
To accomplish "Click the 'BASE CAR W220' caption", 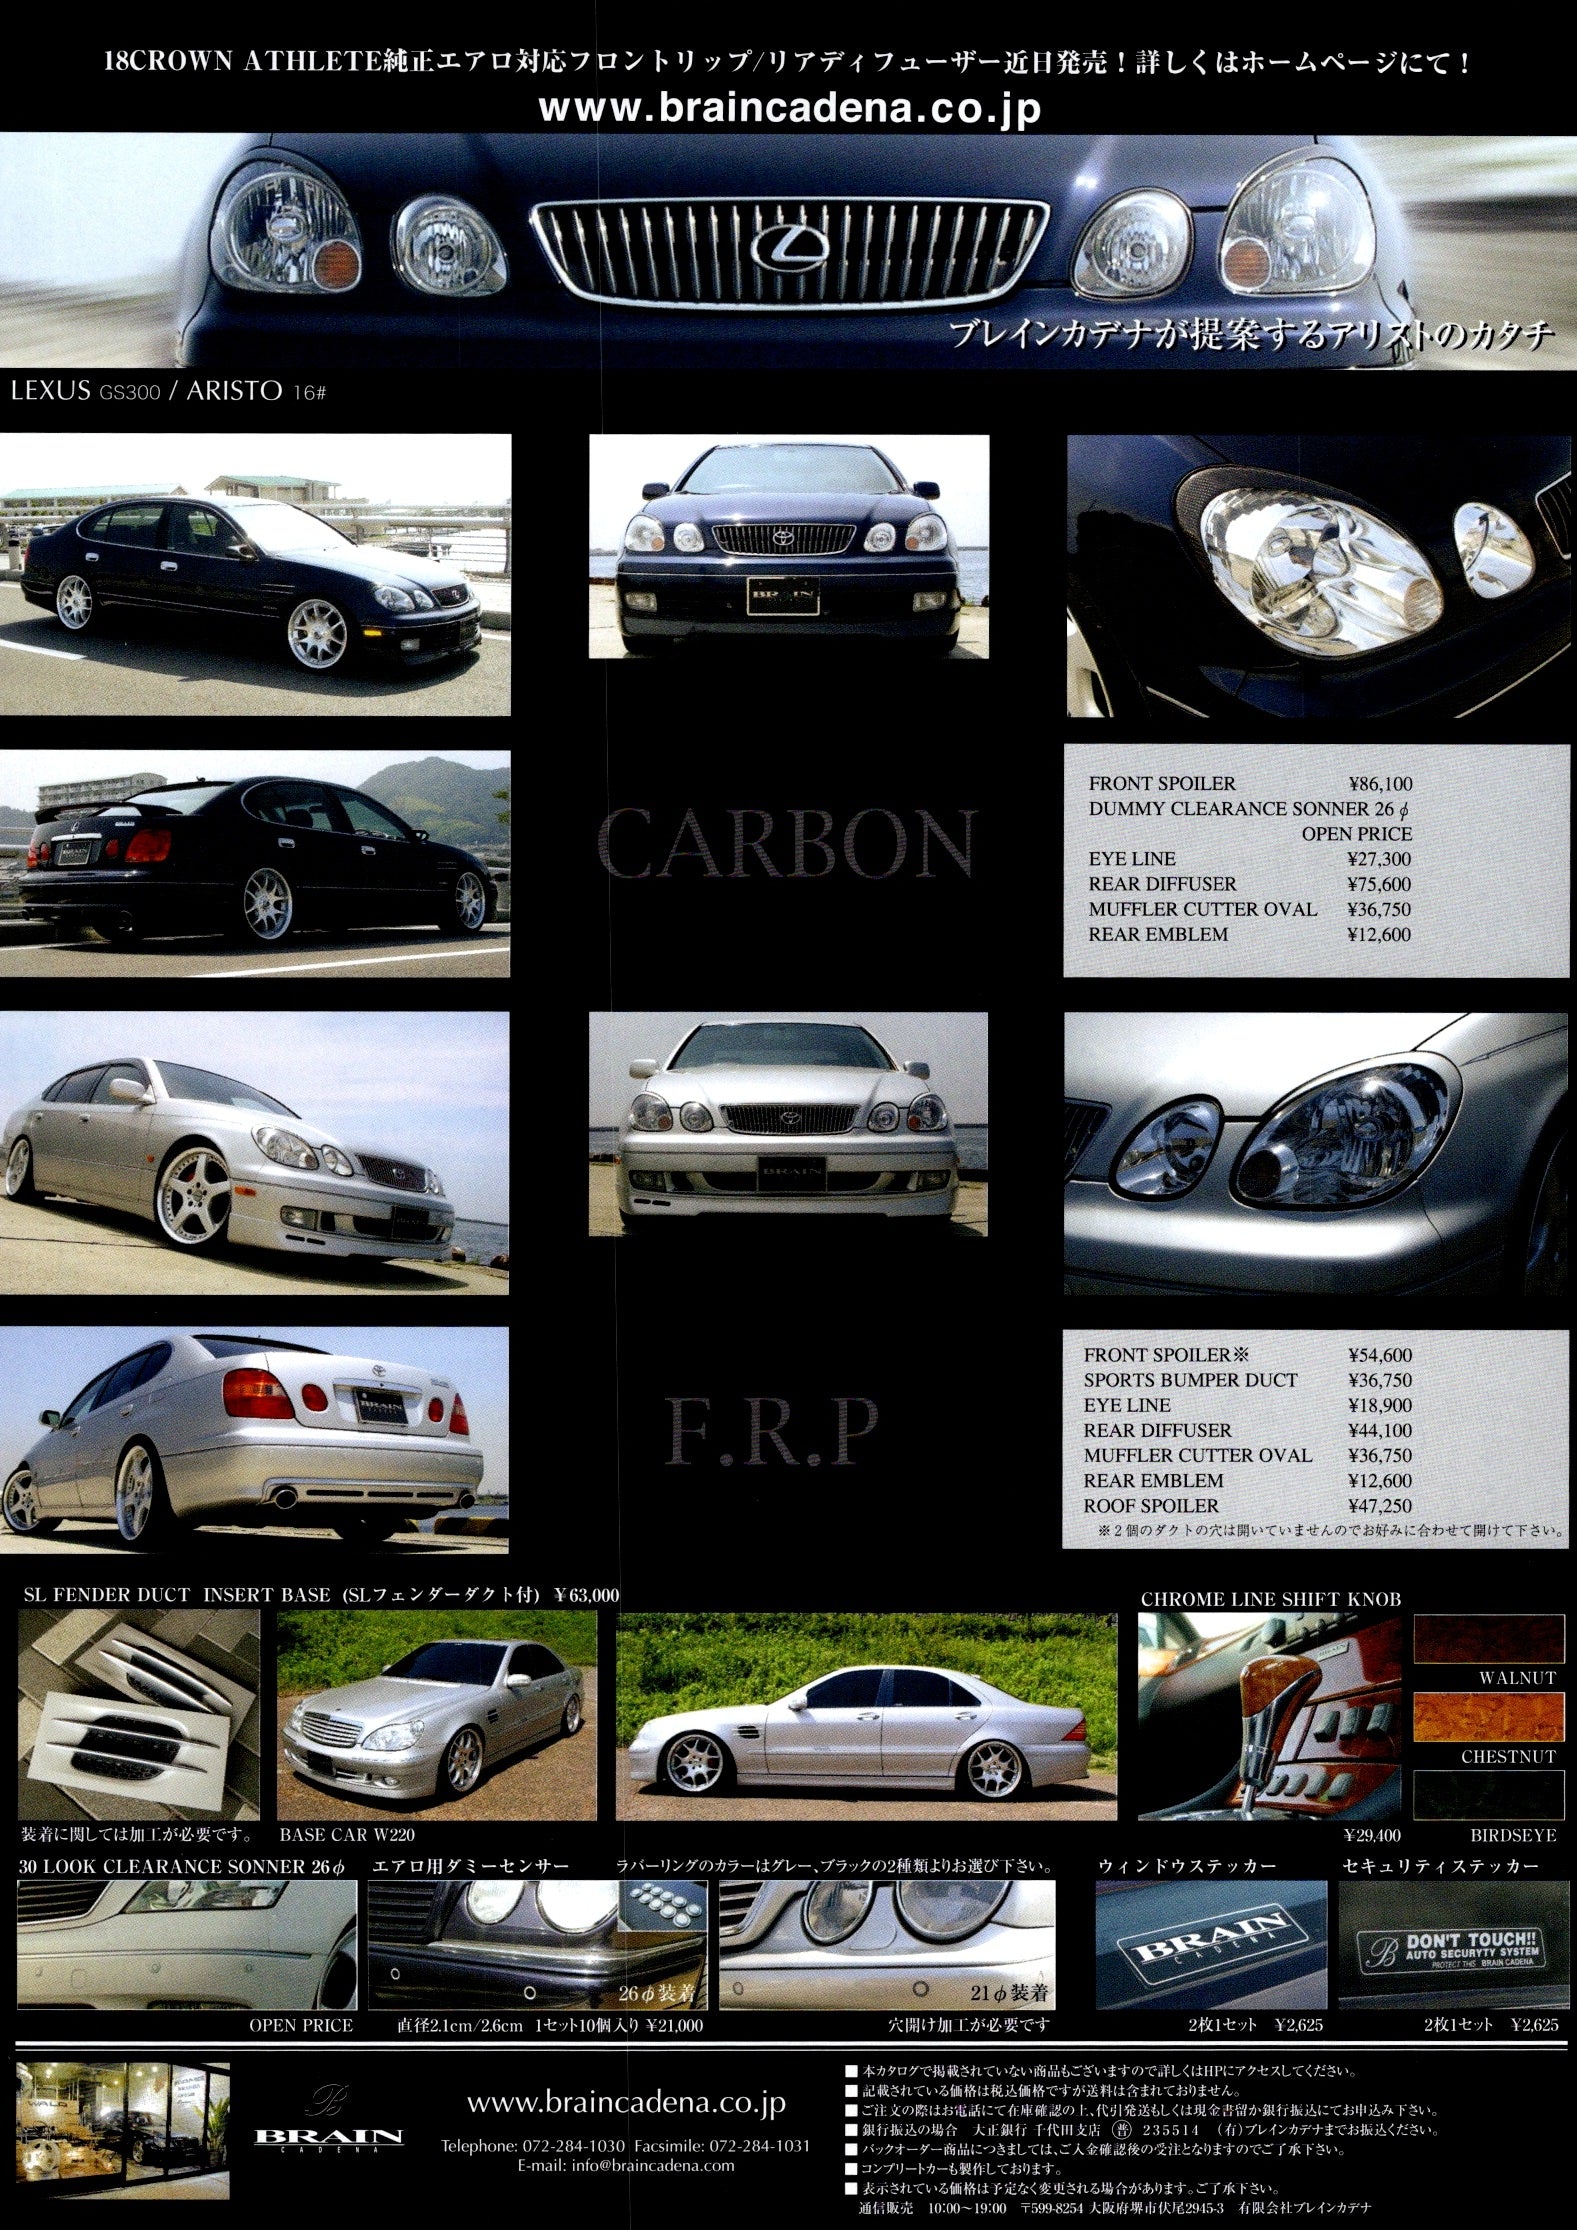I will pos(347,1835).
